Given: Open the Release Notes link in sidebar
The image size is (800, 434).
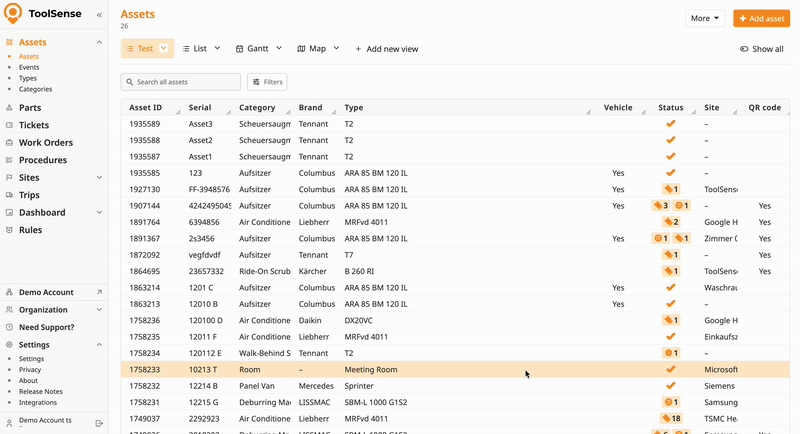Looking at the screenshot, I should click(41, 391).
